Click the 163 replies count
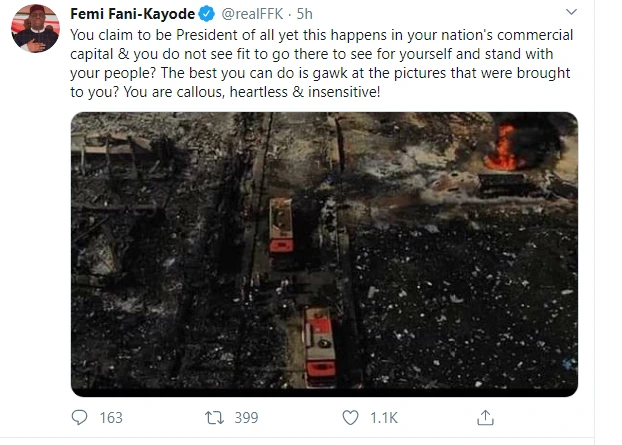 [111, 418]
